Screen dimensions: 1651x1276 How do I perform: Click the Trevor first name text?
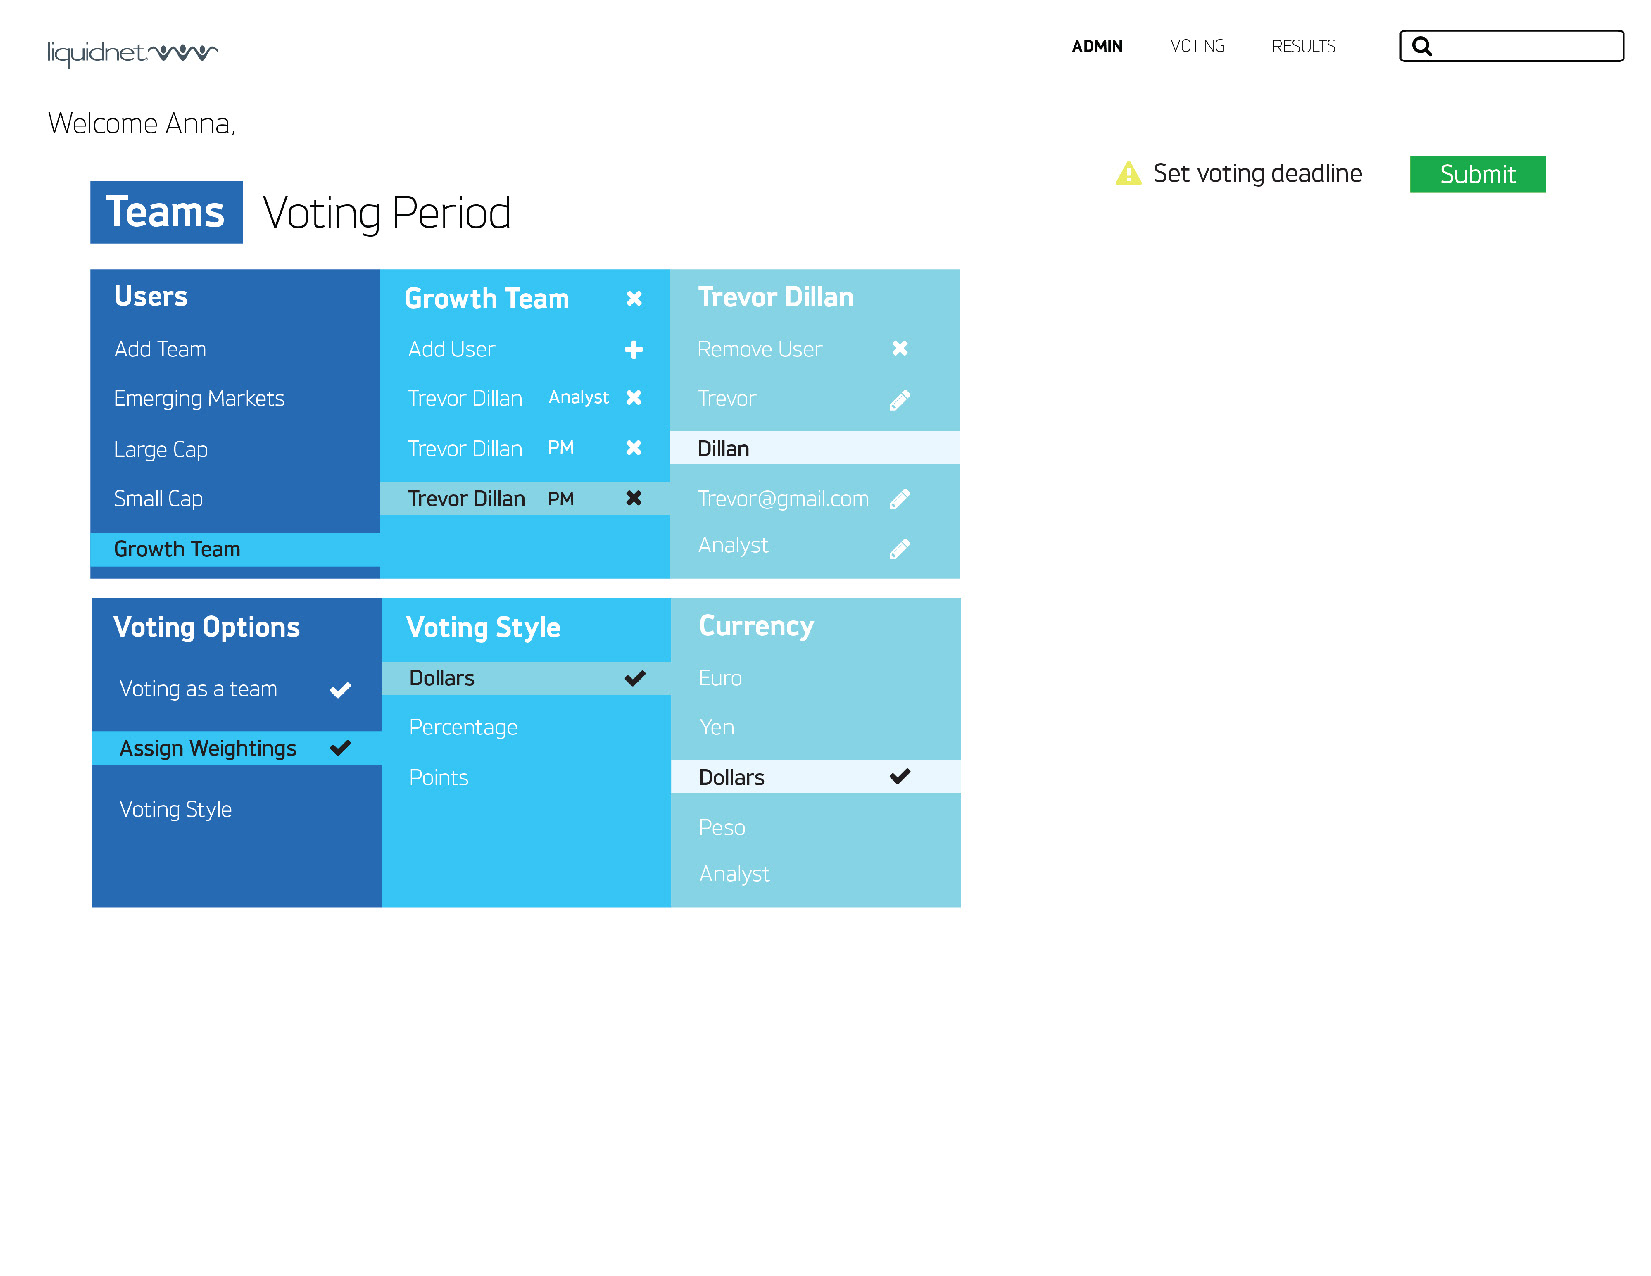tap(727, 398)
